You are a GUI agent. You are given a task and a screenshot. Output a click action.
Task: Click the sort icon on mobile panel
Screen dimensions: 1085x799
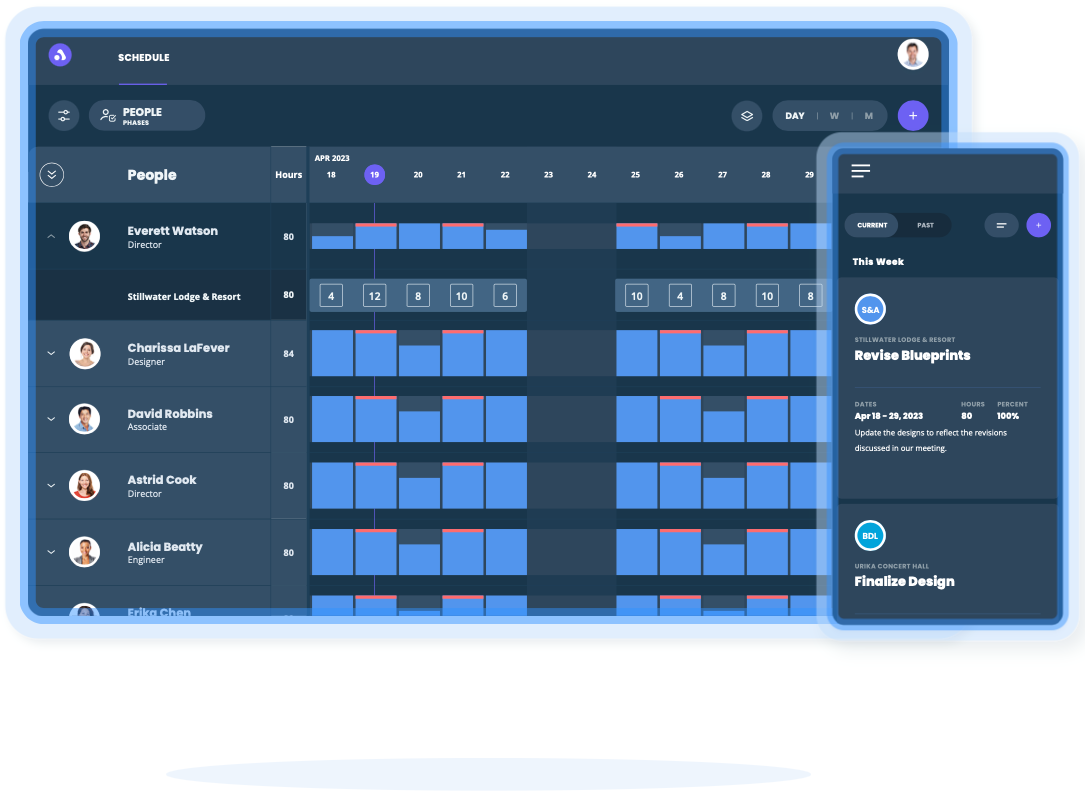[x=1001, y=225]
